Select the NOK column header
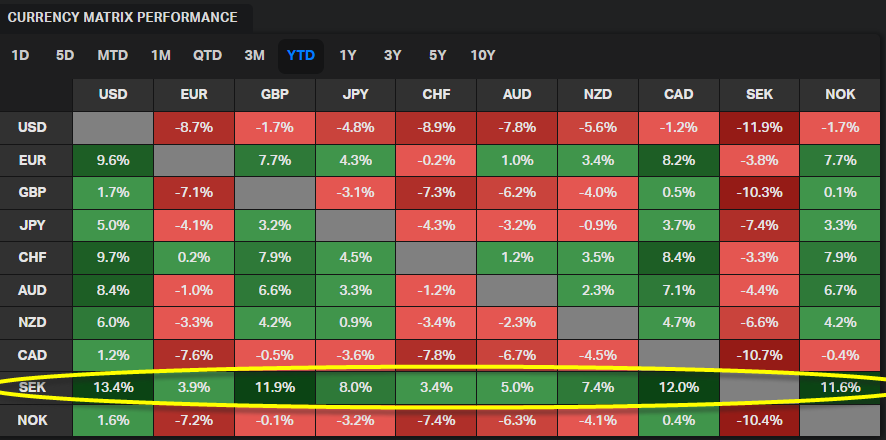The image size is (886, 440). [842, 96]
